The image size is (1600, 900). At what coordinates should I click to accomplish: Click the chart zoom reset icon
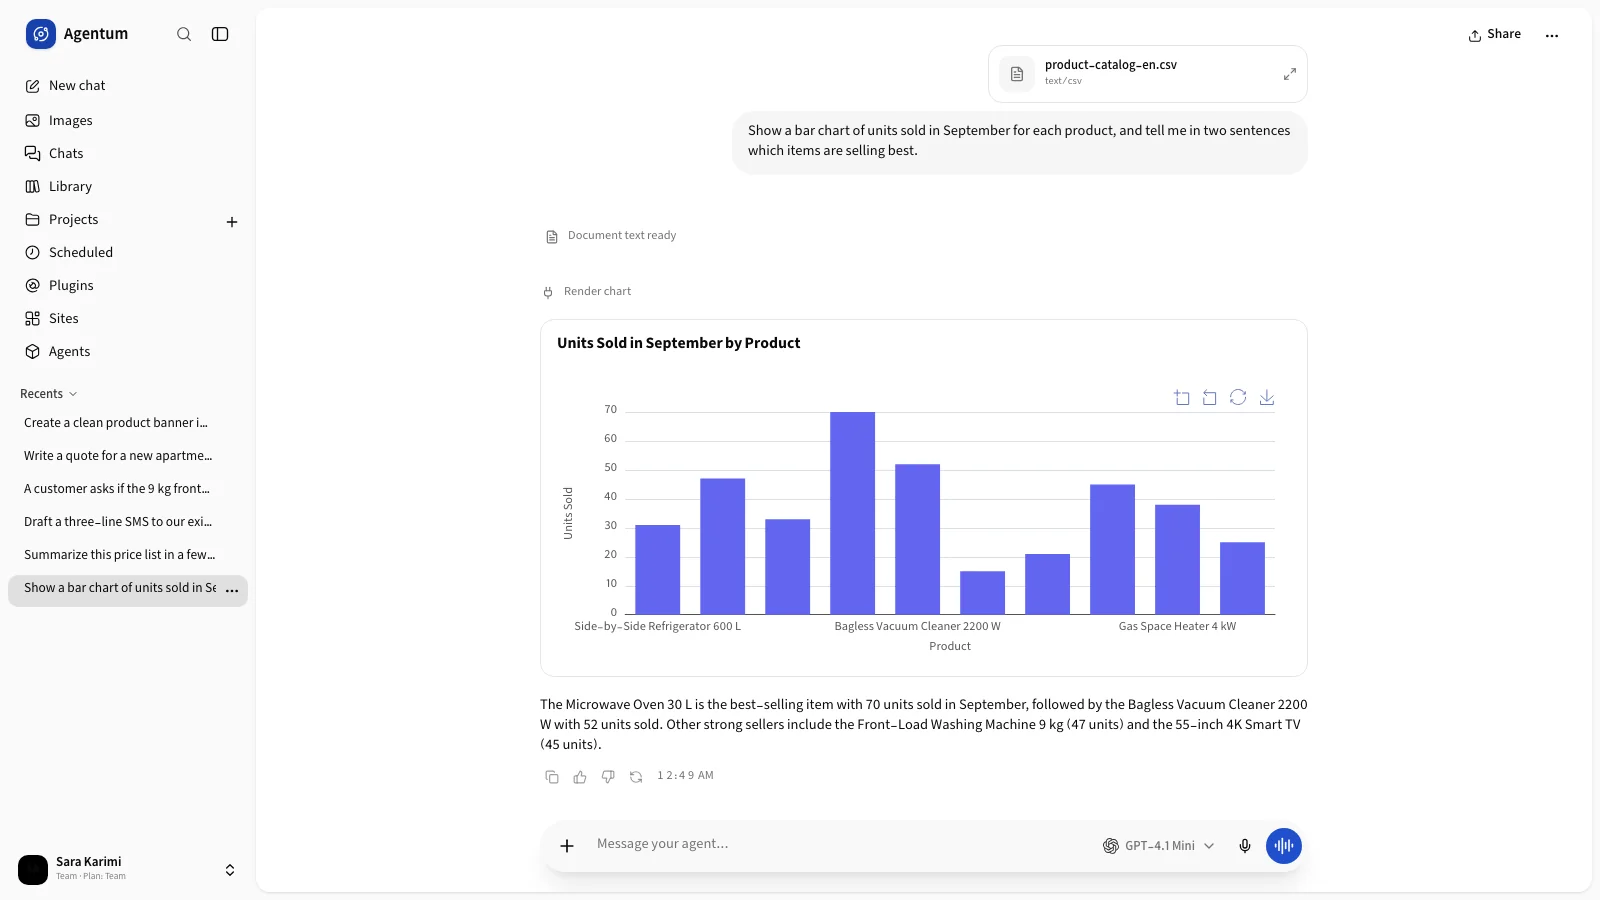point(1210,397)
